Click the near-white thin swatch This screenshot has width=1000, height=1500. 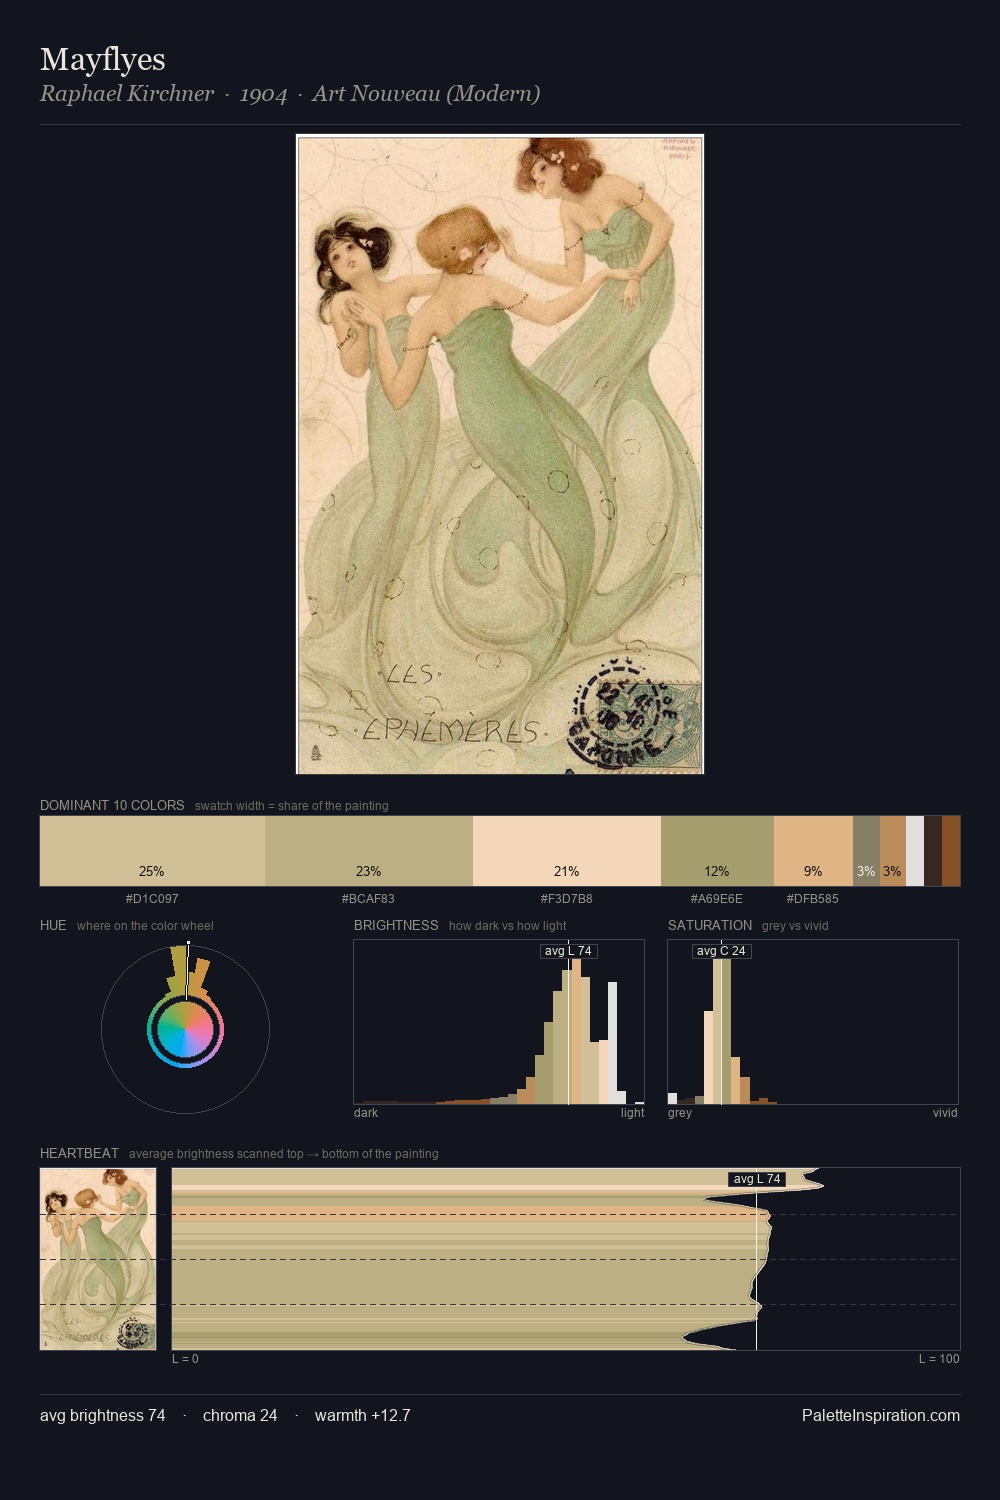coord(915,851)
